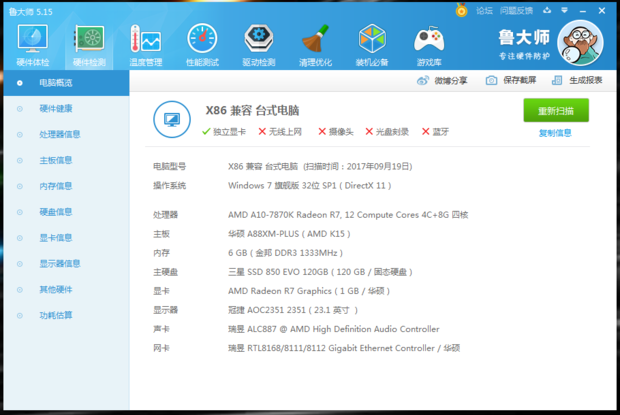Open 驱动检测 driver detection
This screenshot has height=415, width=620.
(x=259, y=45)
